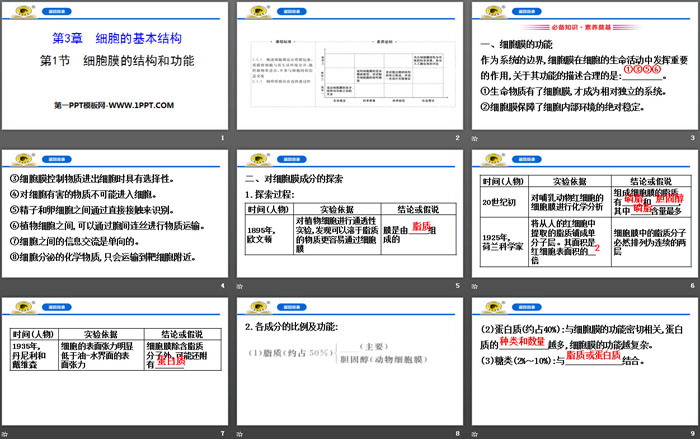Viewport: 700px width, 439px height.
Task: Click the logo icon on slide 4
Action: click(20, 158)
